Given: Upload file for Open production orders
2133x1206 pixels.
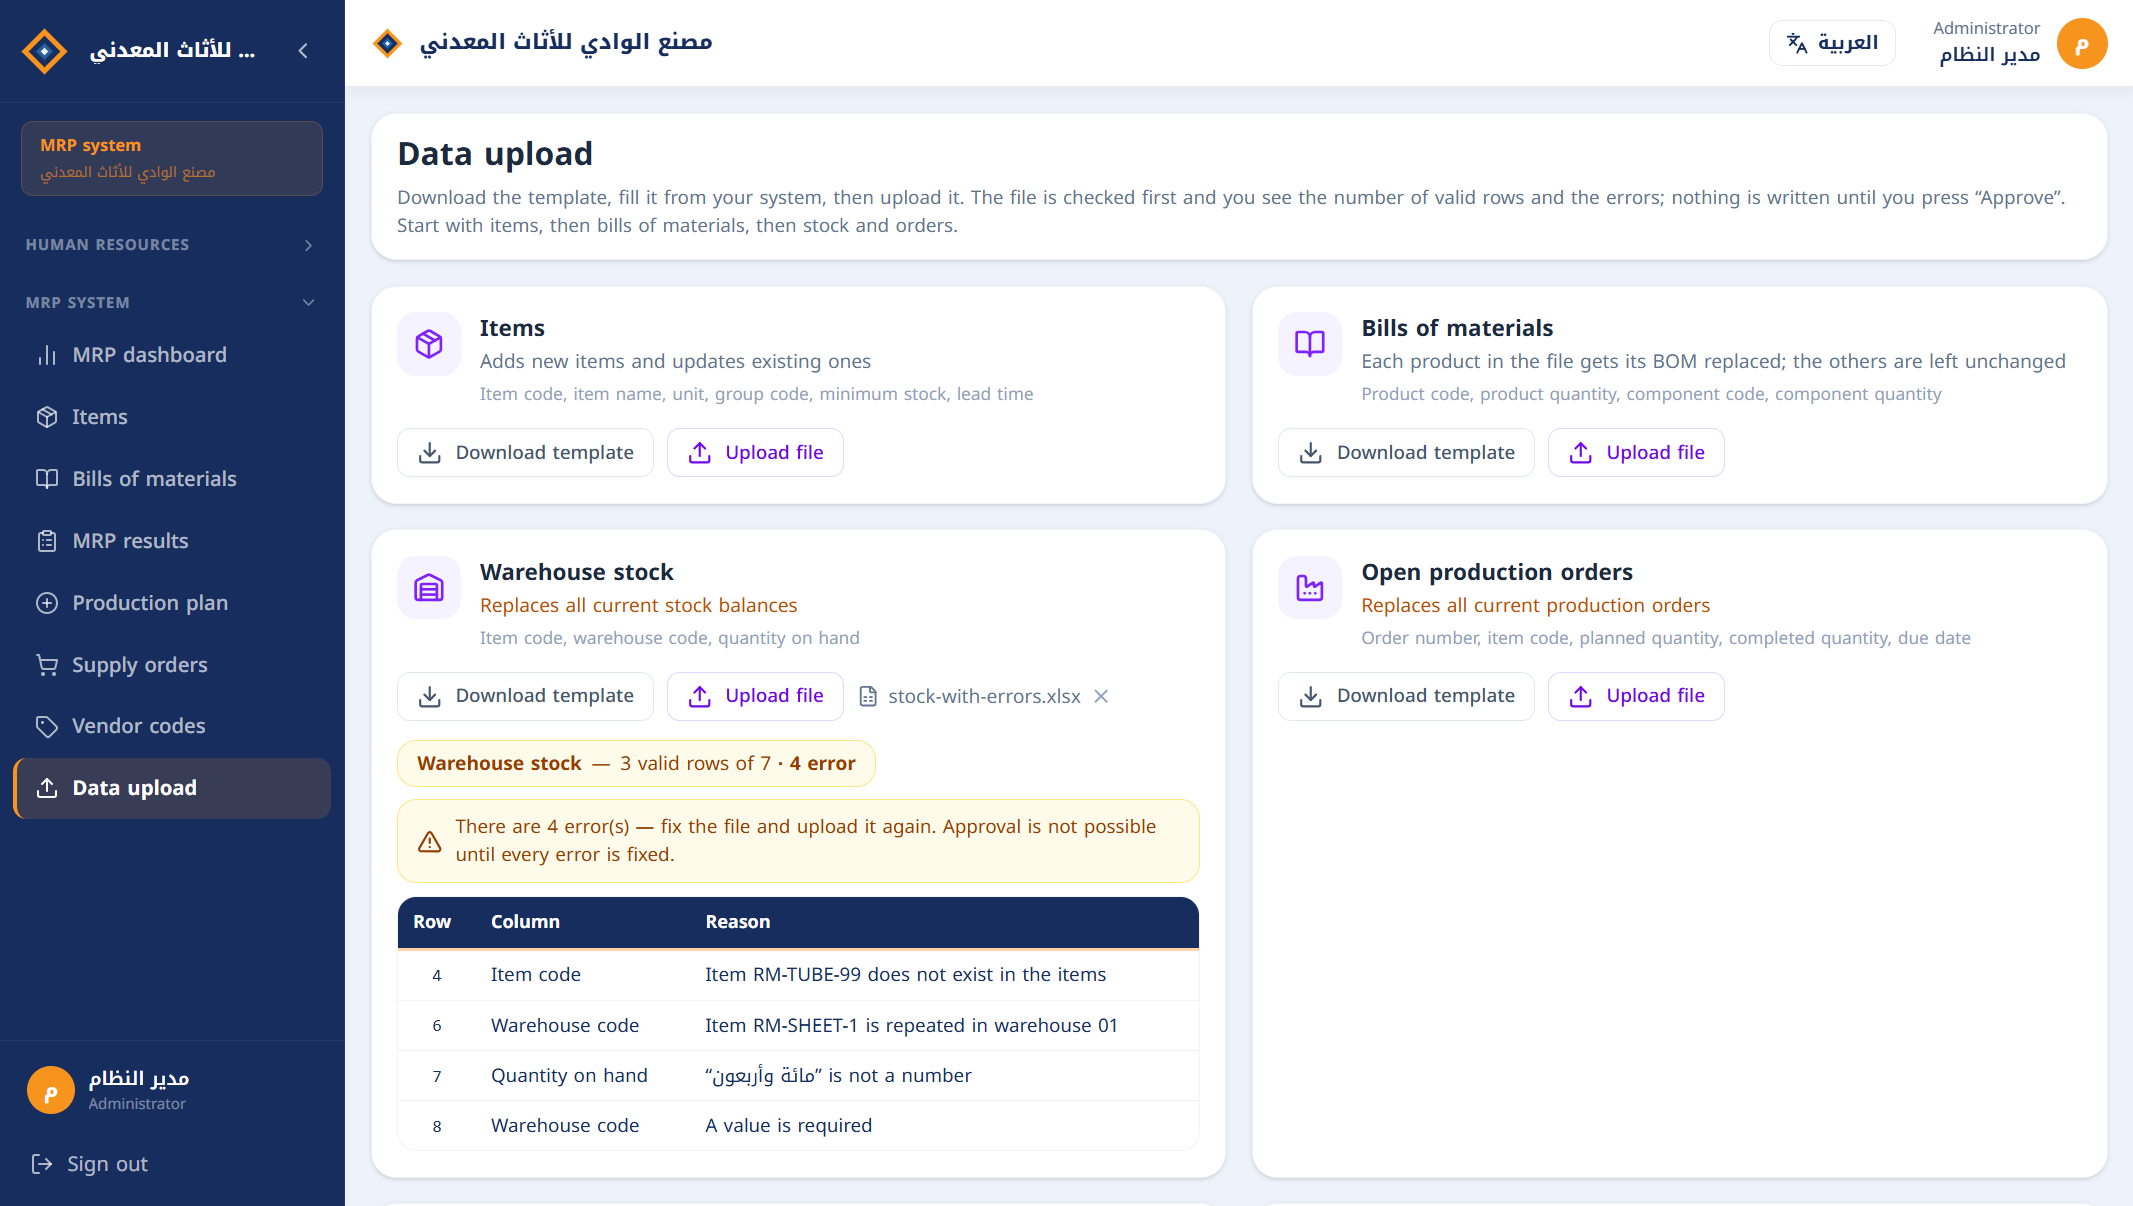Looking at the screenshot, I should coord(1636,696).
